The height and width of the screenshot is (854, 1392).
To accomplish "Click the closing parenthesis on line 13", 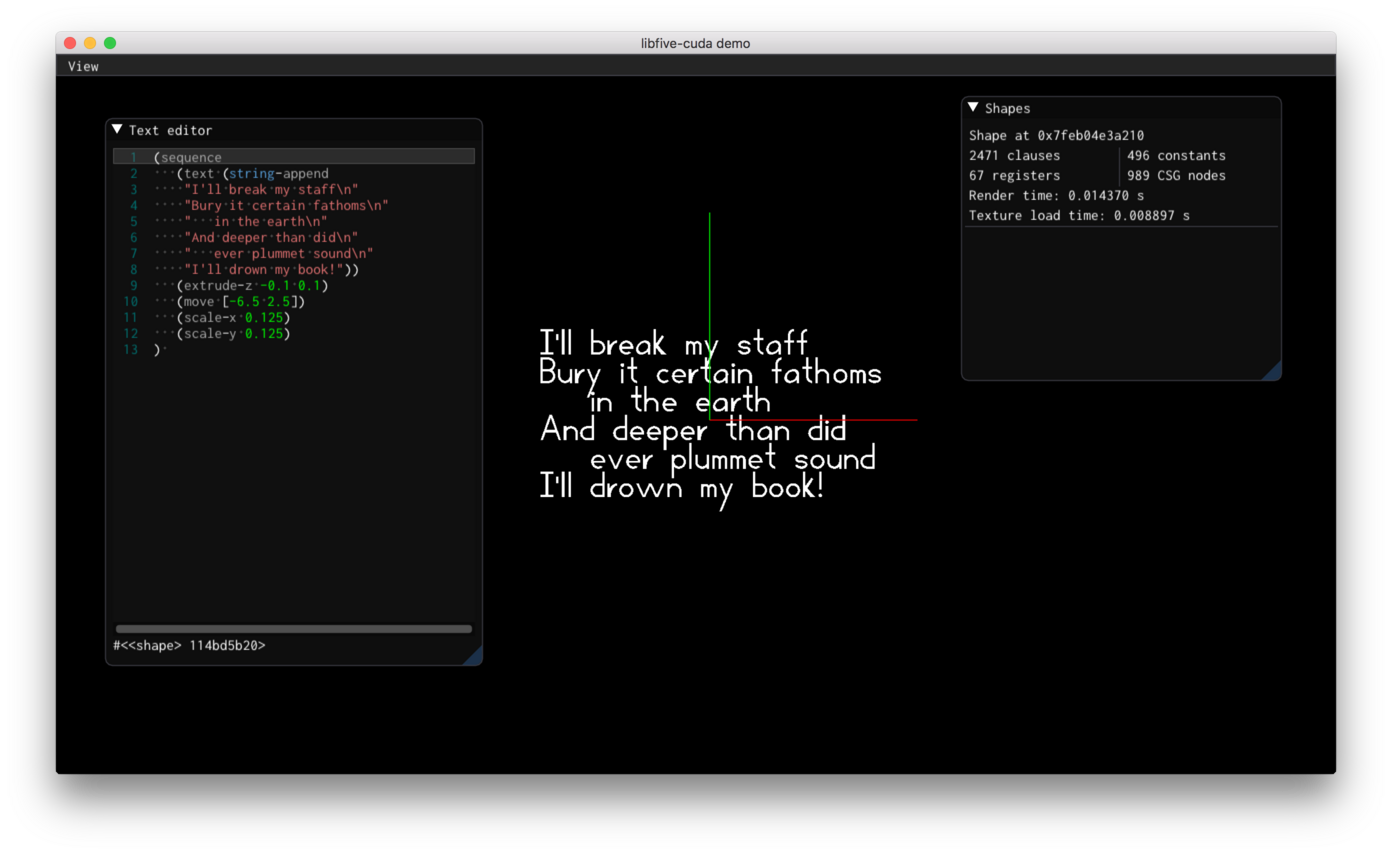I will 157,349.
